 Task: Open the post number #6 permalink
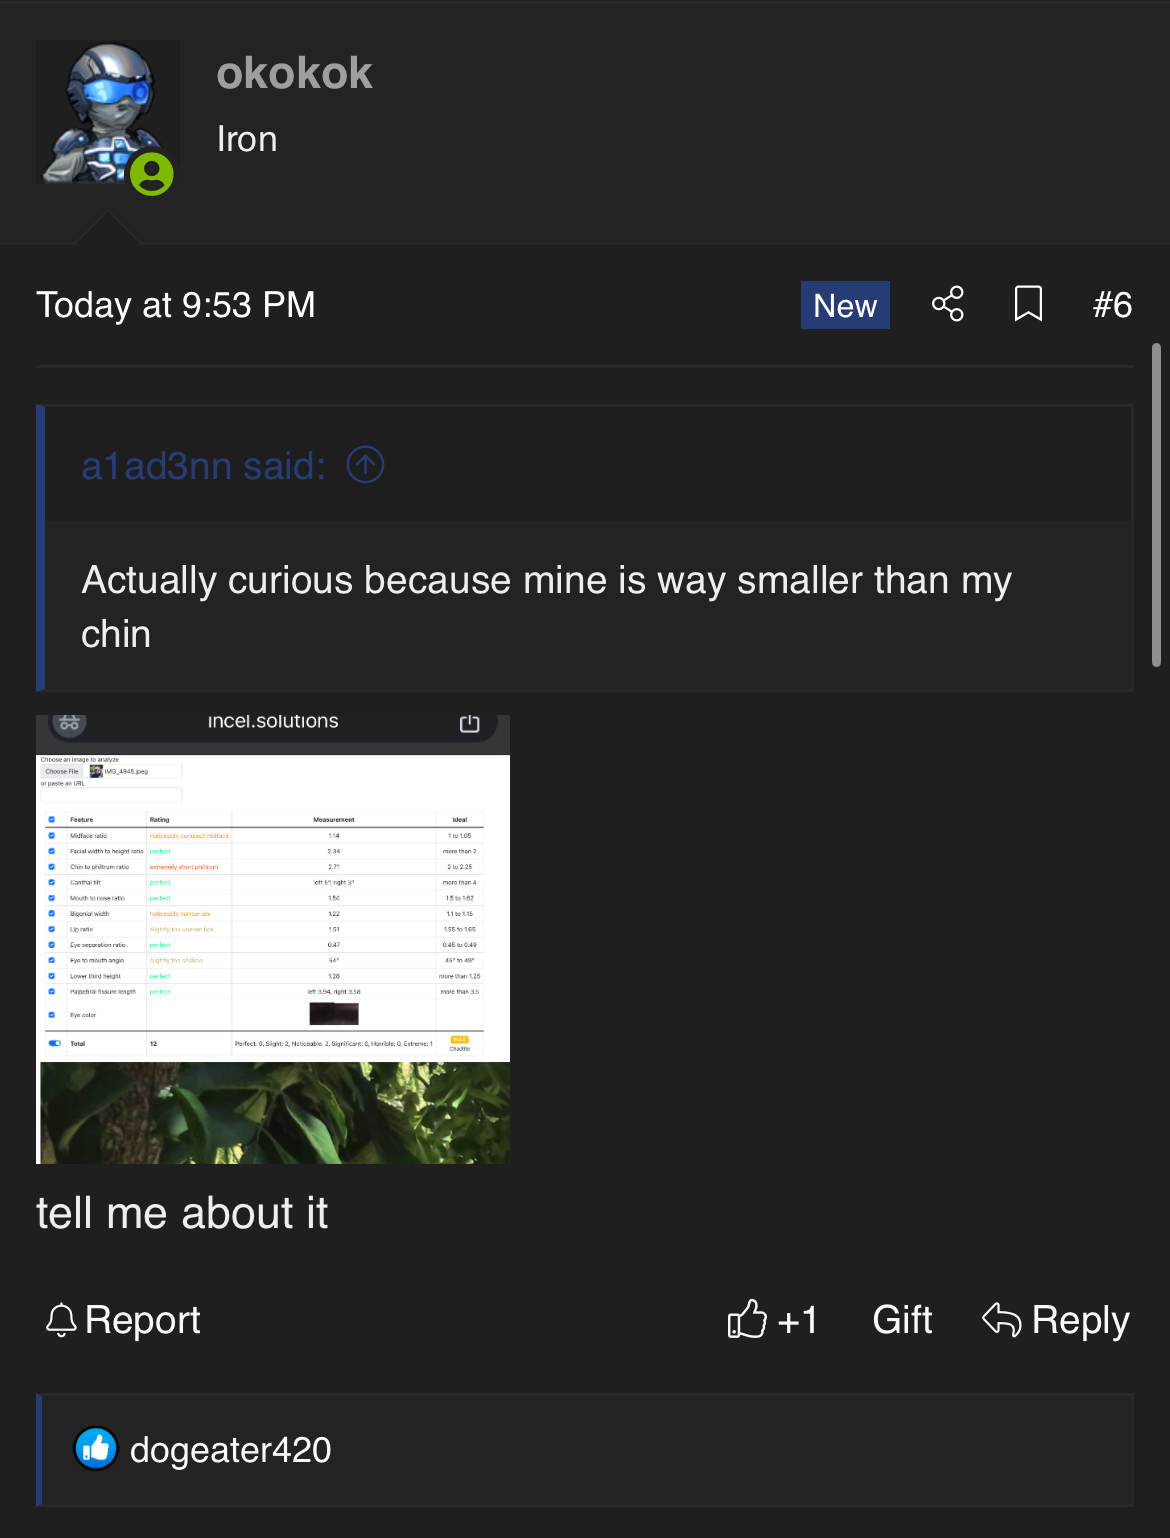[x=1112, y=304]
